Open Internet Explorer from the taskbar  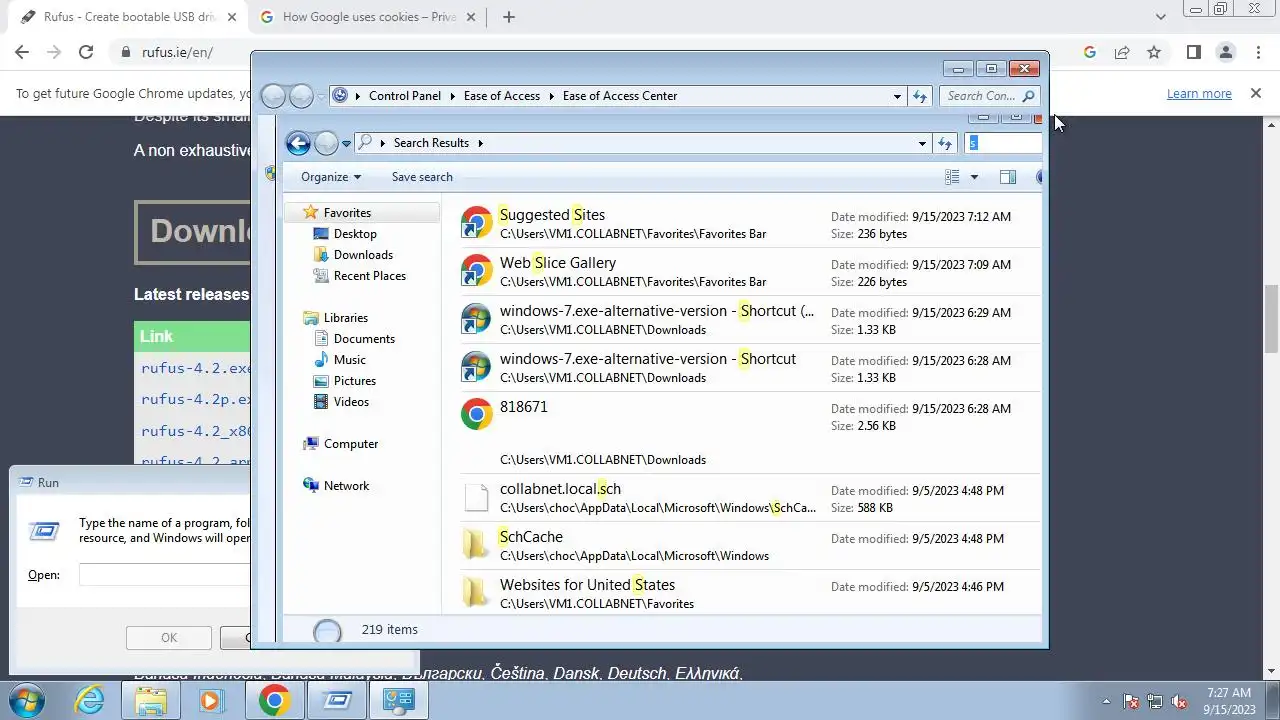90,700
